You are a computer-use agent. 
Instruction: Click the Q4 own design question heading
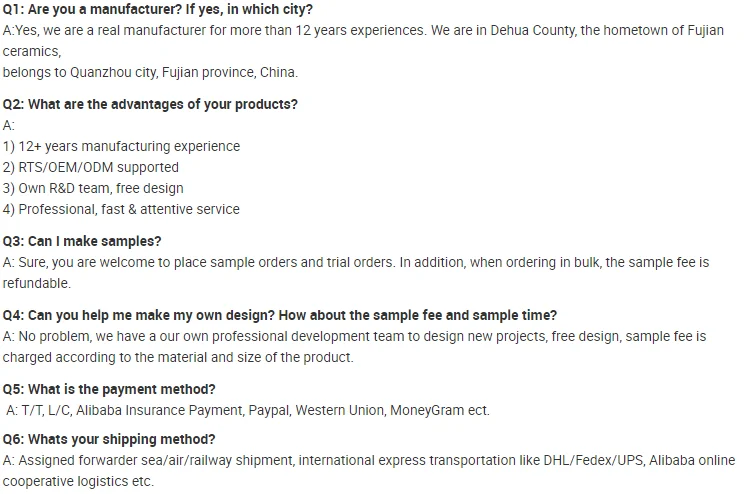click(x=280, y=315)
